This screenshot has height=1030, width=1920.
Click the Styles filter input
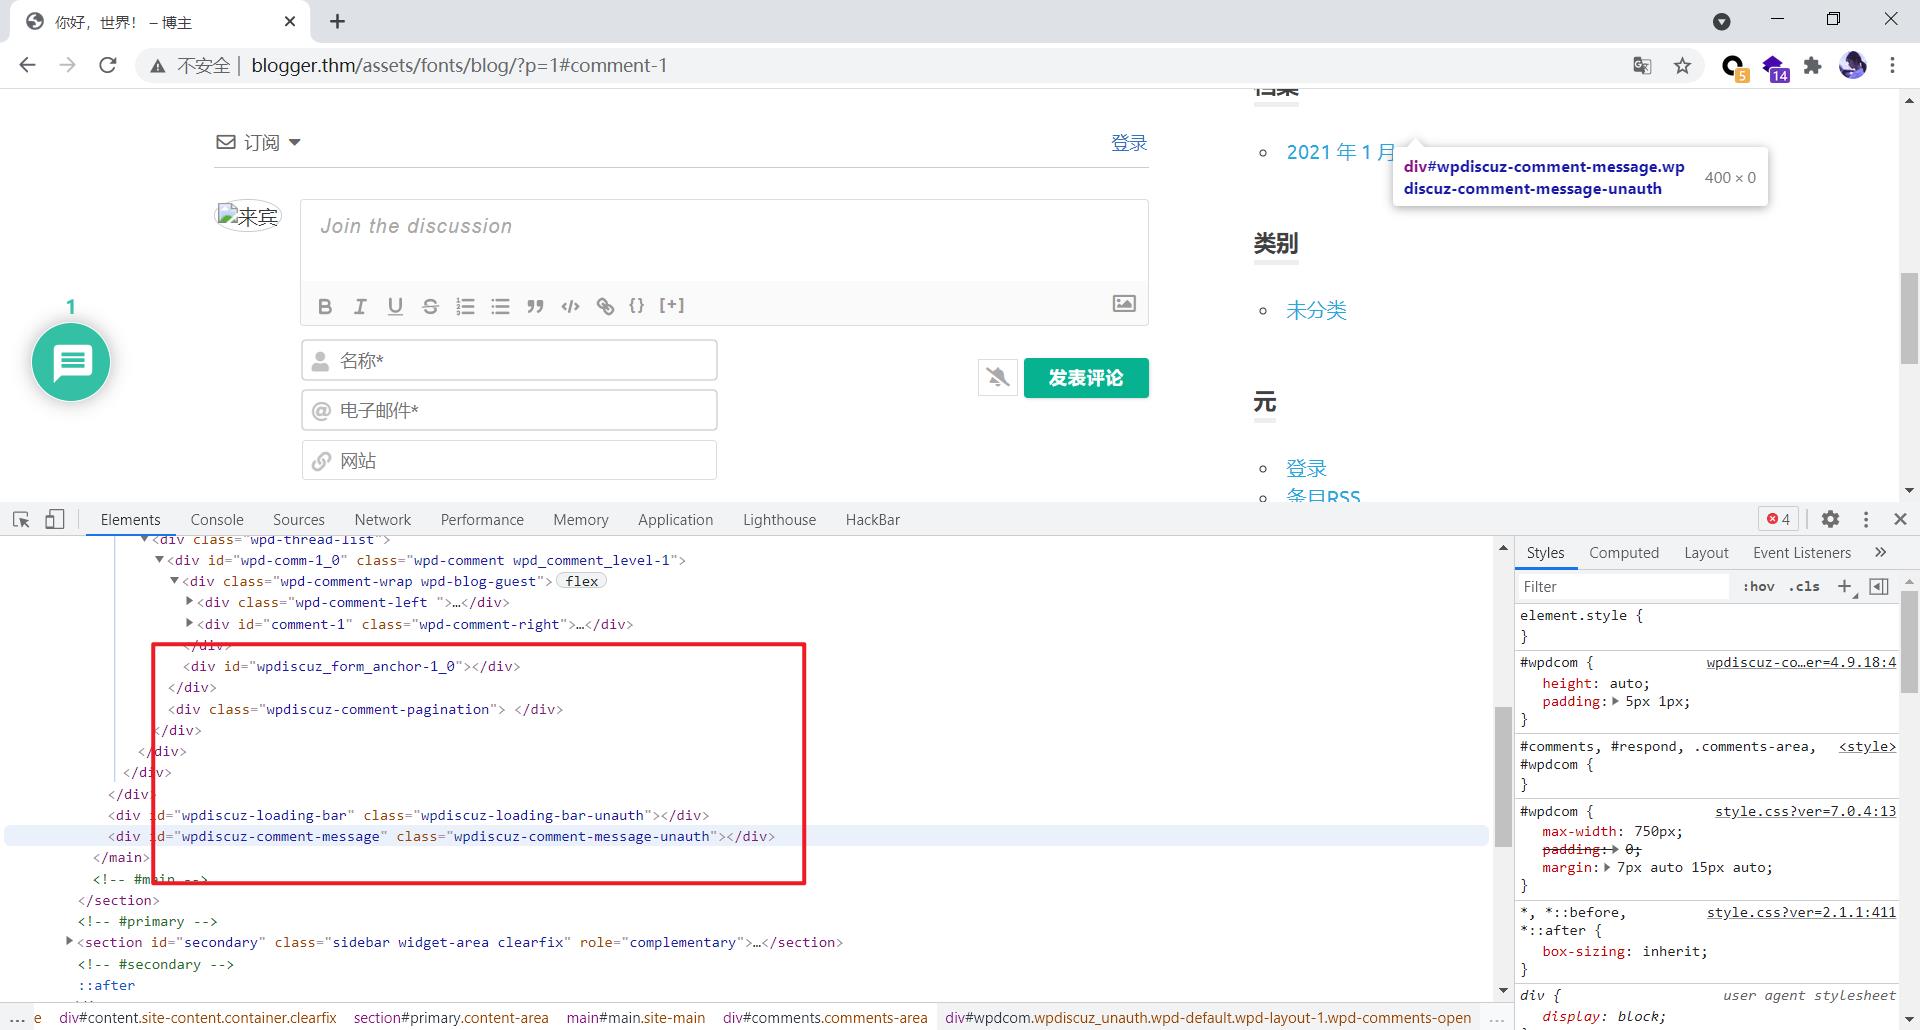[x=1624, y=587]
